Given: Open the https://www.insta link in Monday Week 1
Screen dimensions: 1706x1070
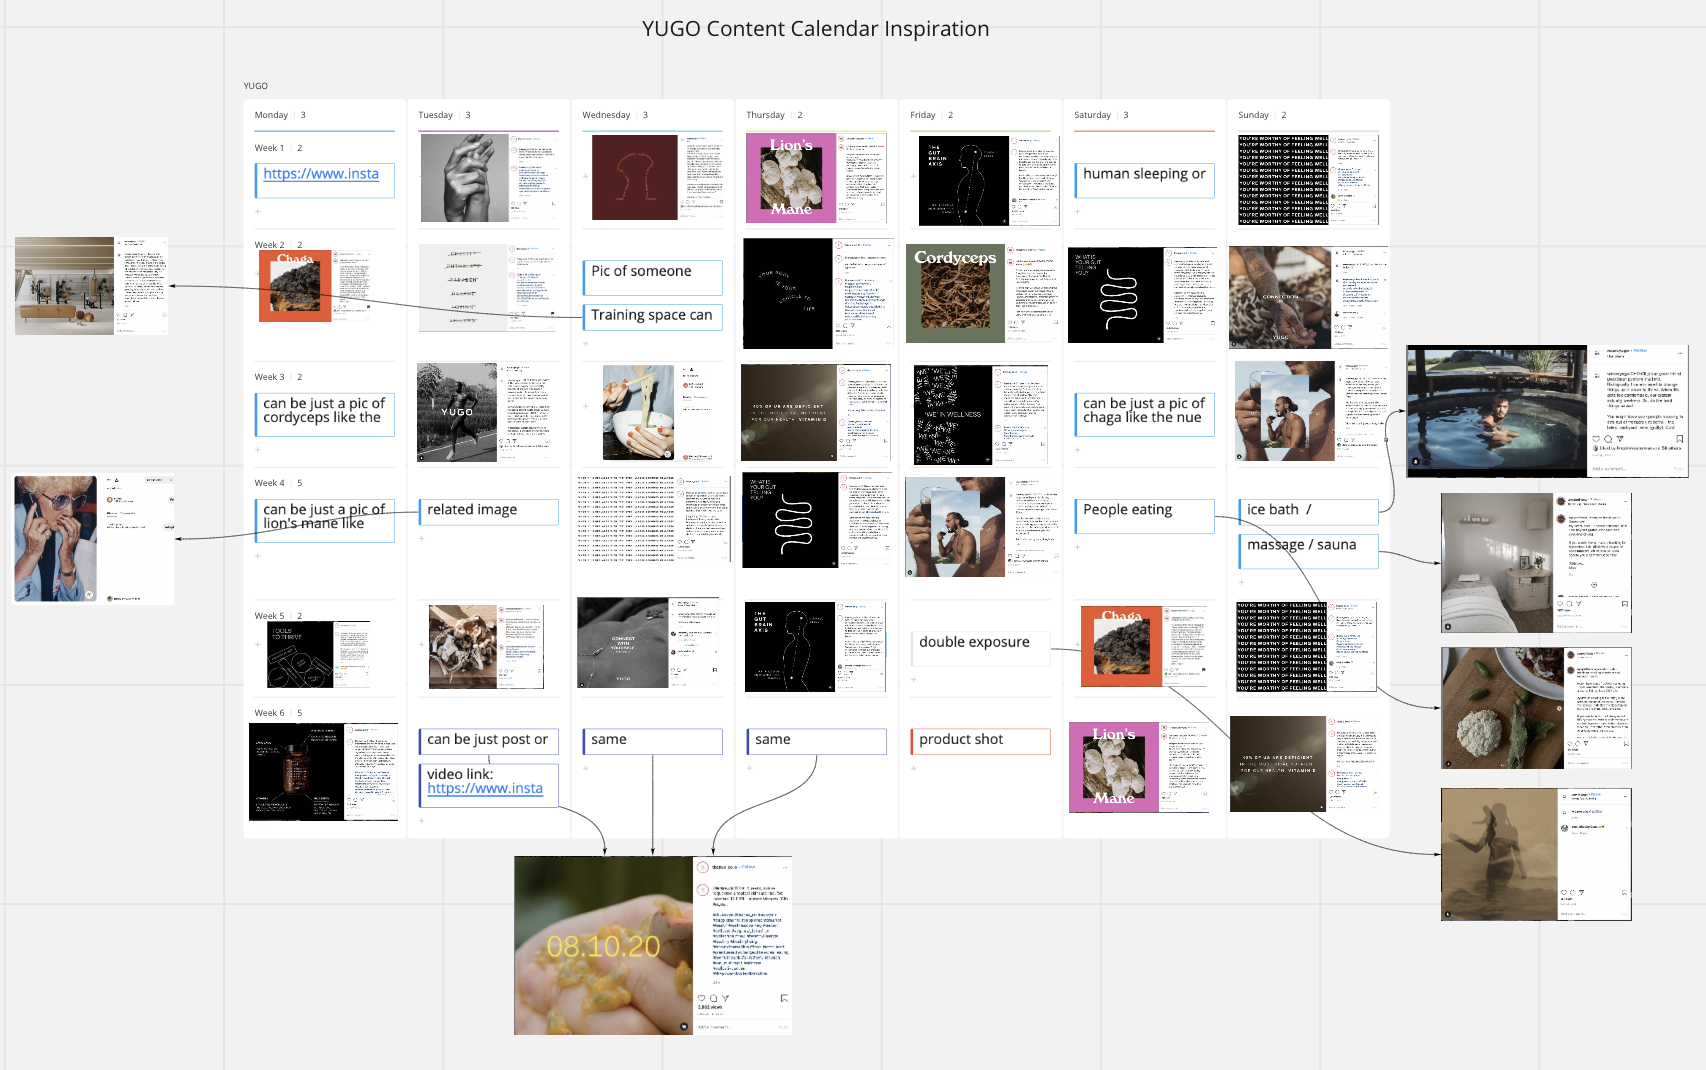Looking at the screenshot, I should click(321, 173).
